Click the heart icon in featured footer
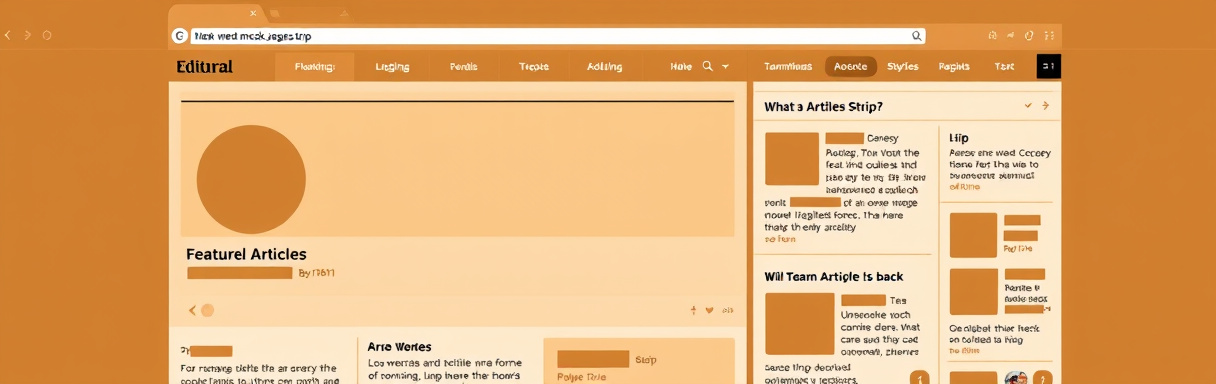The height and width of the screenshot is (384, 1216). [x=709, y=311]
